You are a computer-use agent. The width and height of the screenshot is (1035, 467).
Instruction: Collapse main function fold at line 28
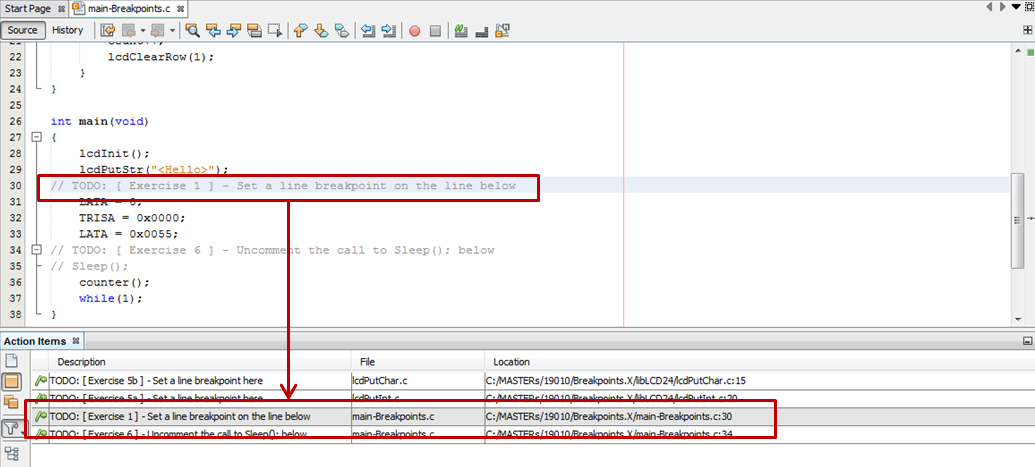point(36,138)
